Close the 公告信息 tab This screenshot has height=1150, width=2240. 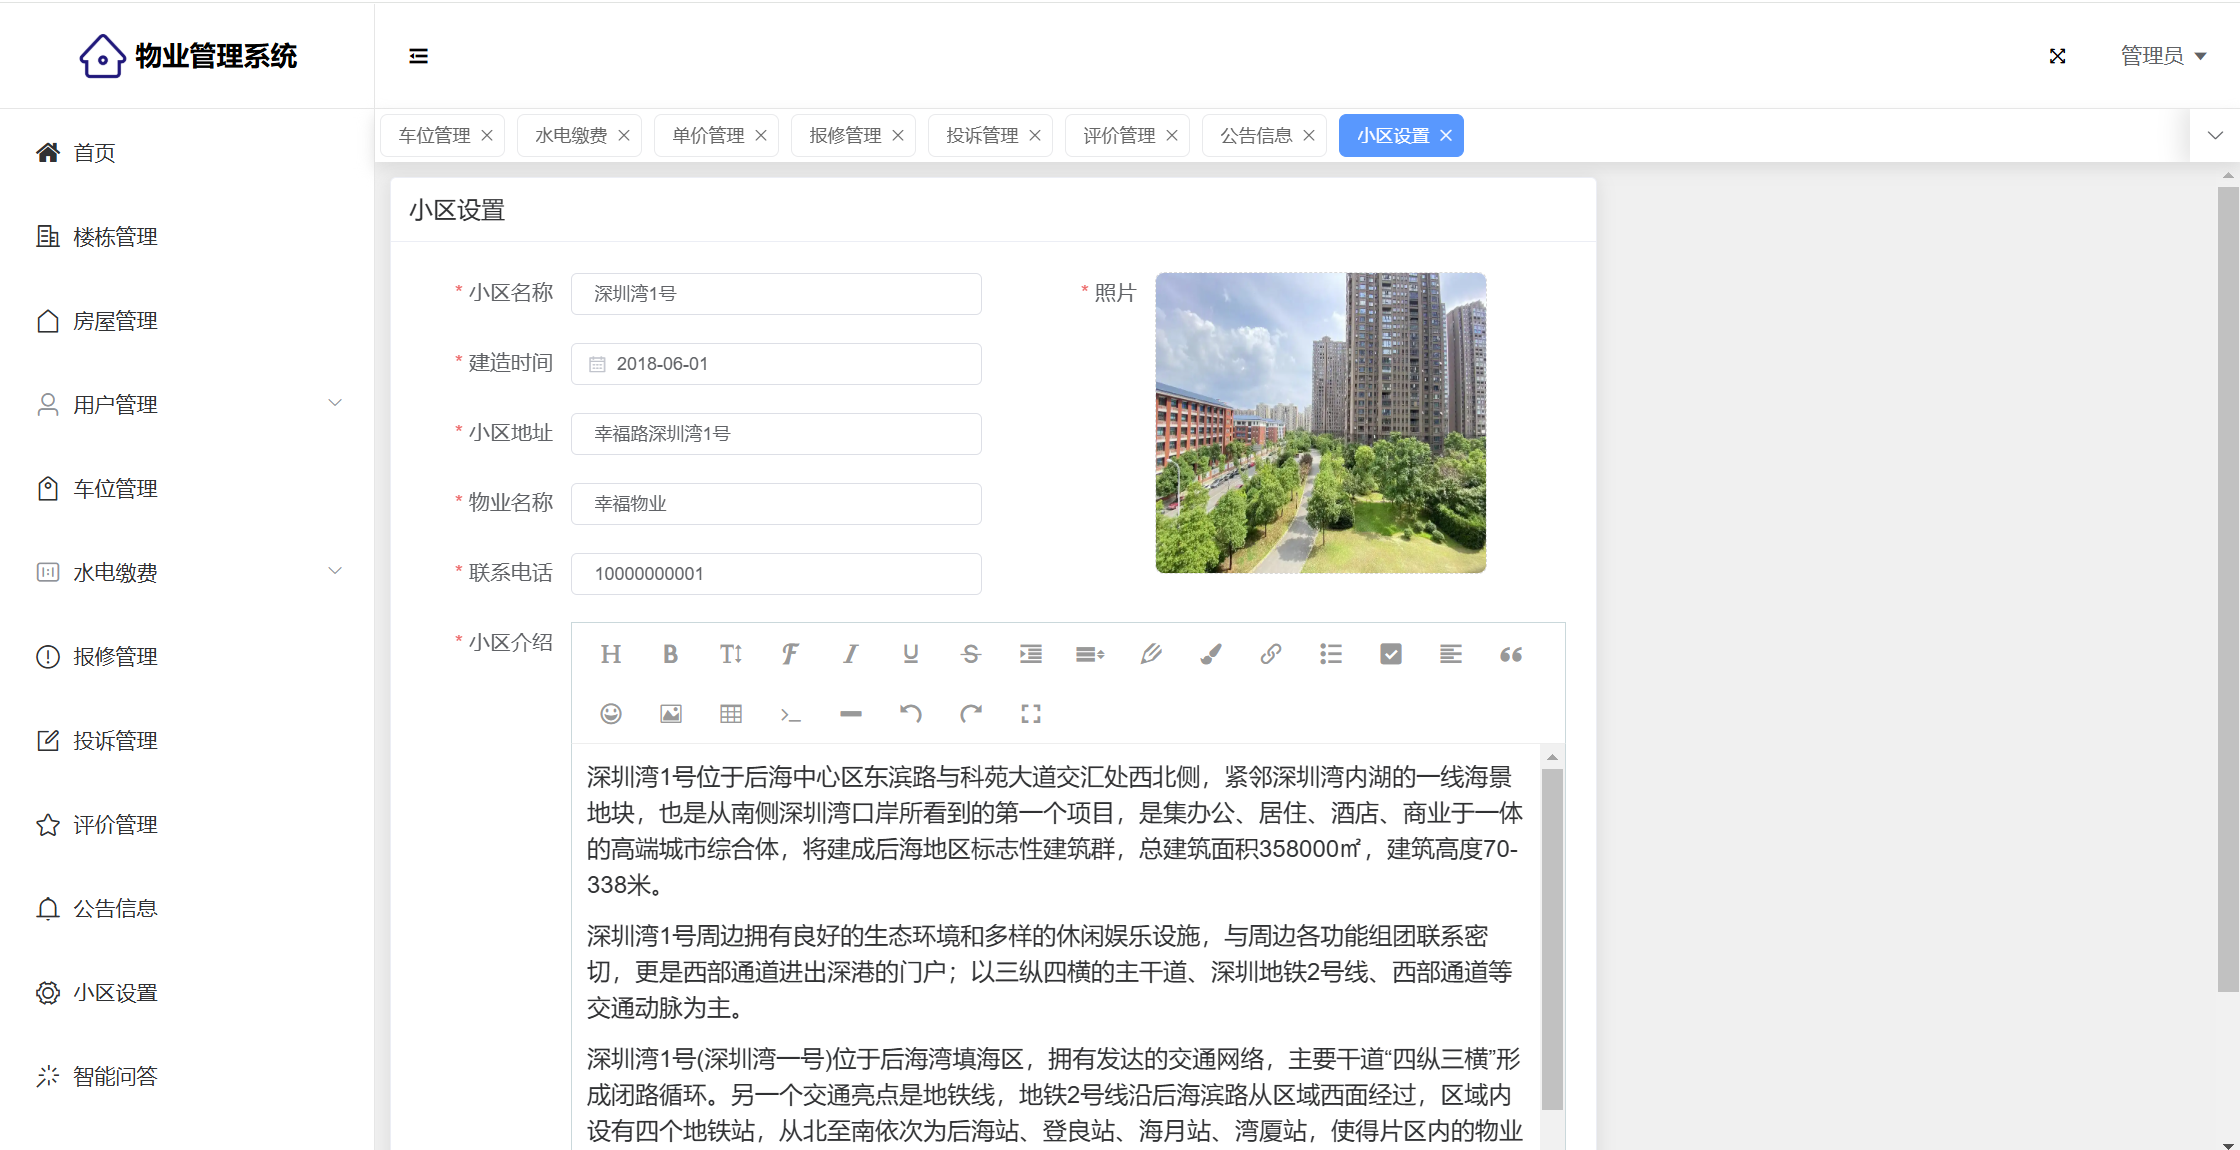[x=1309, y=135]
